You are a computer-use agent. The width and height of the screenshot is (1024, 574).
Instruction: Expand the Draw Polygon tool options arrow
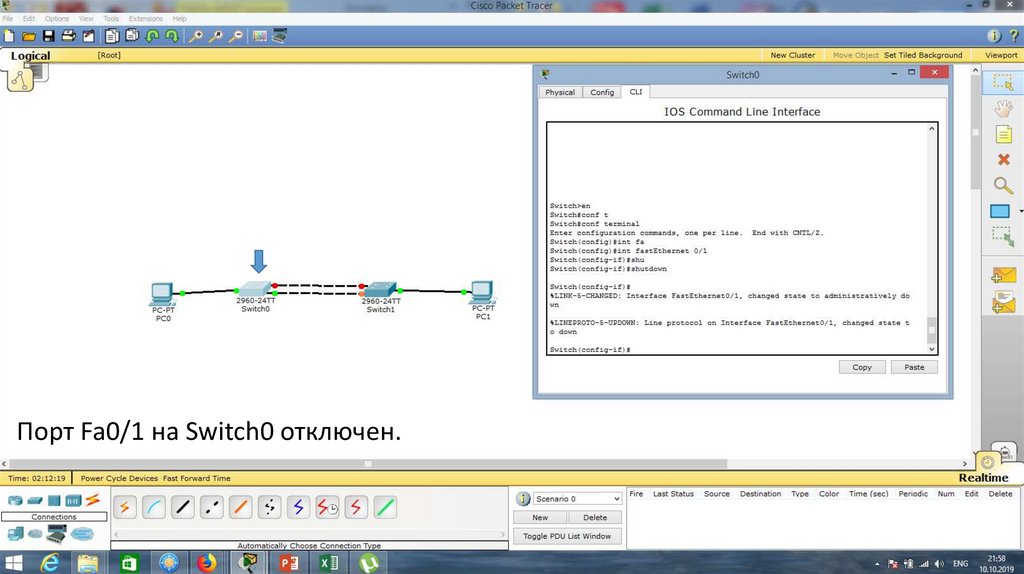coord(1020,211)
